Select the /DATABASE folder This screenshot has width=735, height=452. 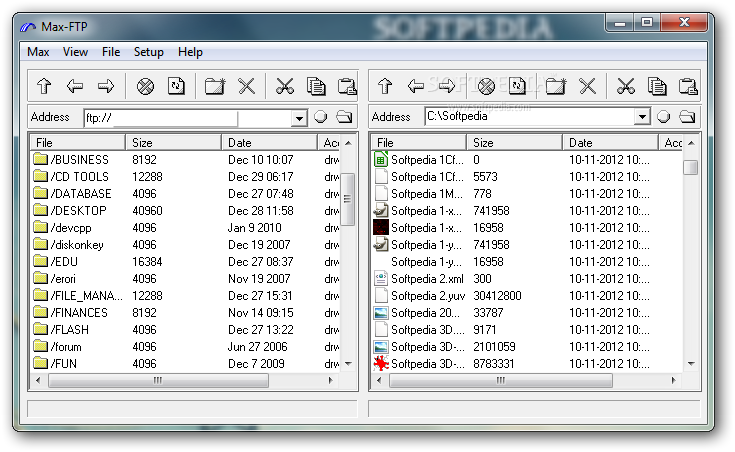(73, 194)
